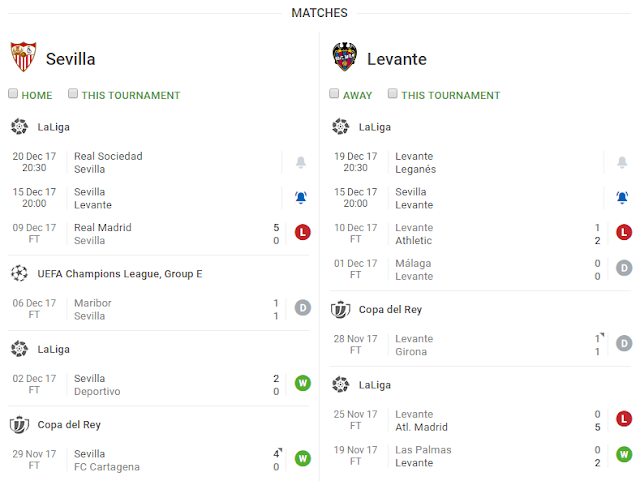
Task: Click the grey D badge for Málaga vs Levante
Action: (x=624, y=268)
